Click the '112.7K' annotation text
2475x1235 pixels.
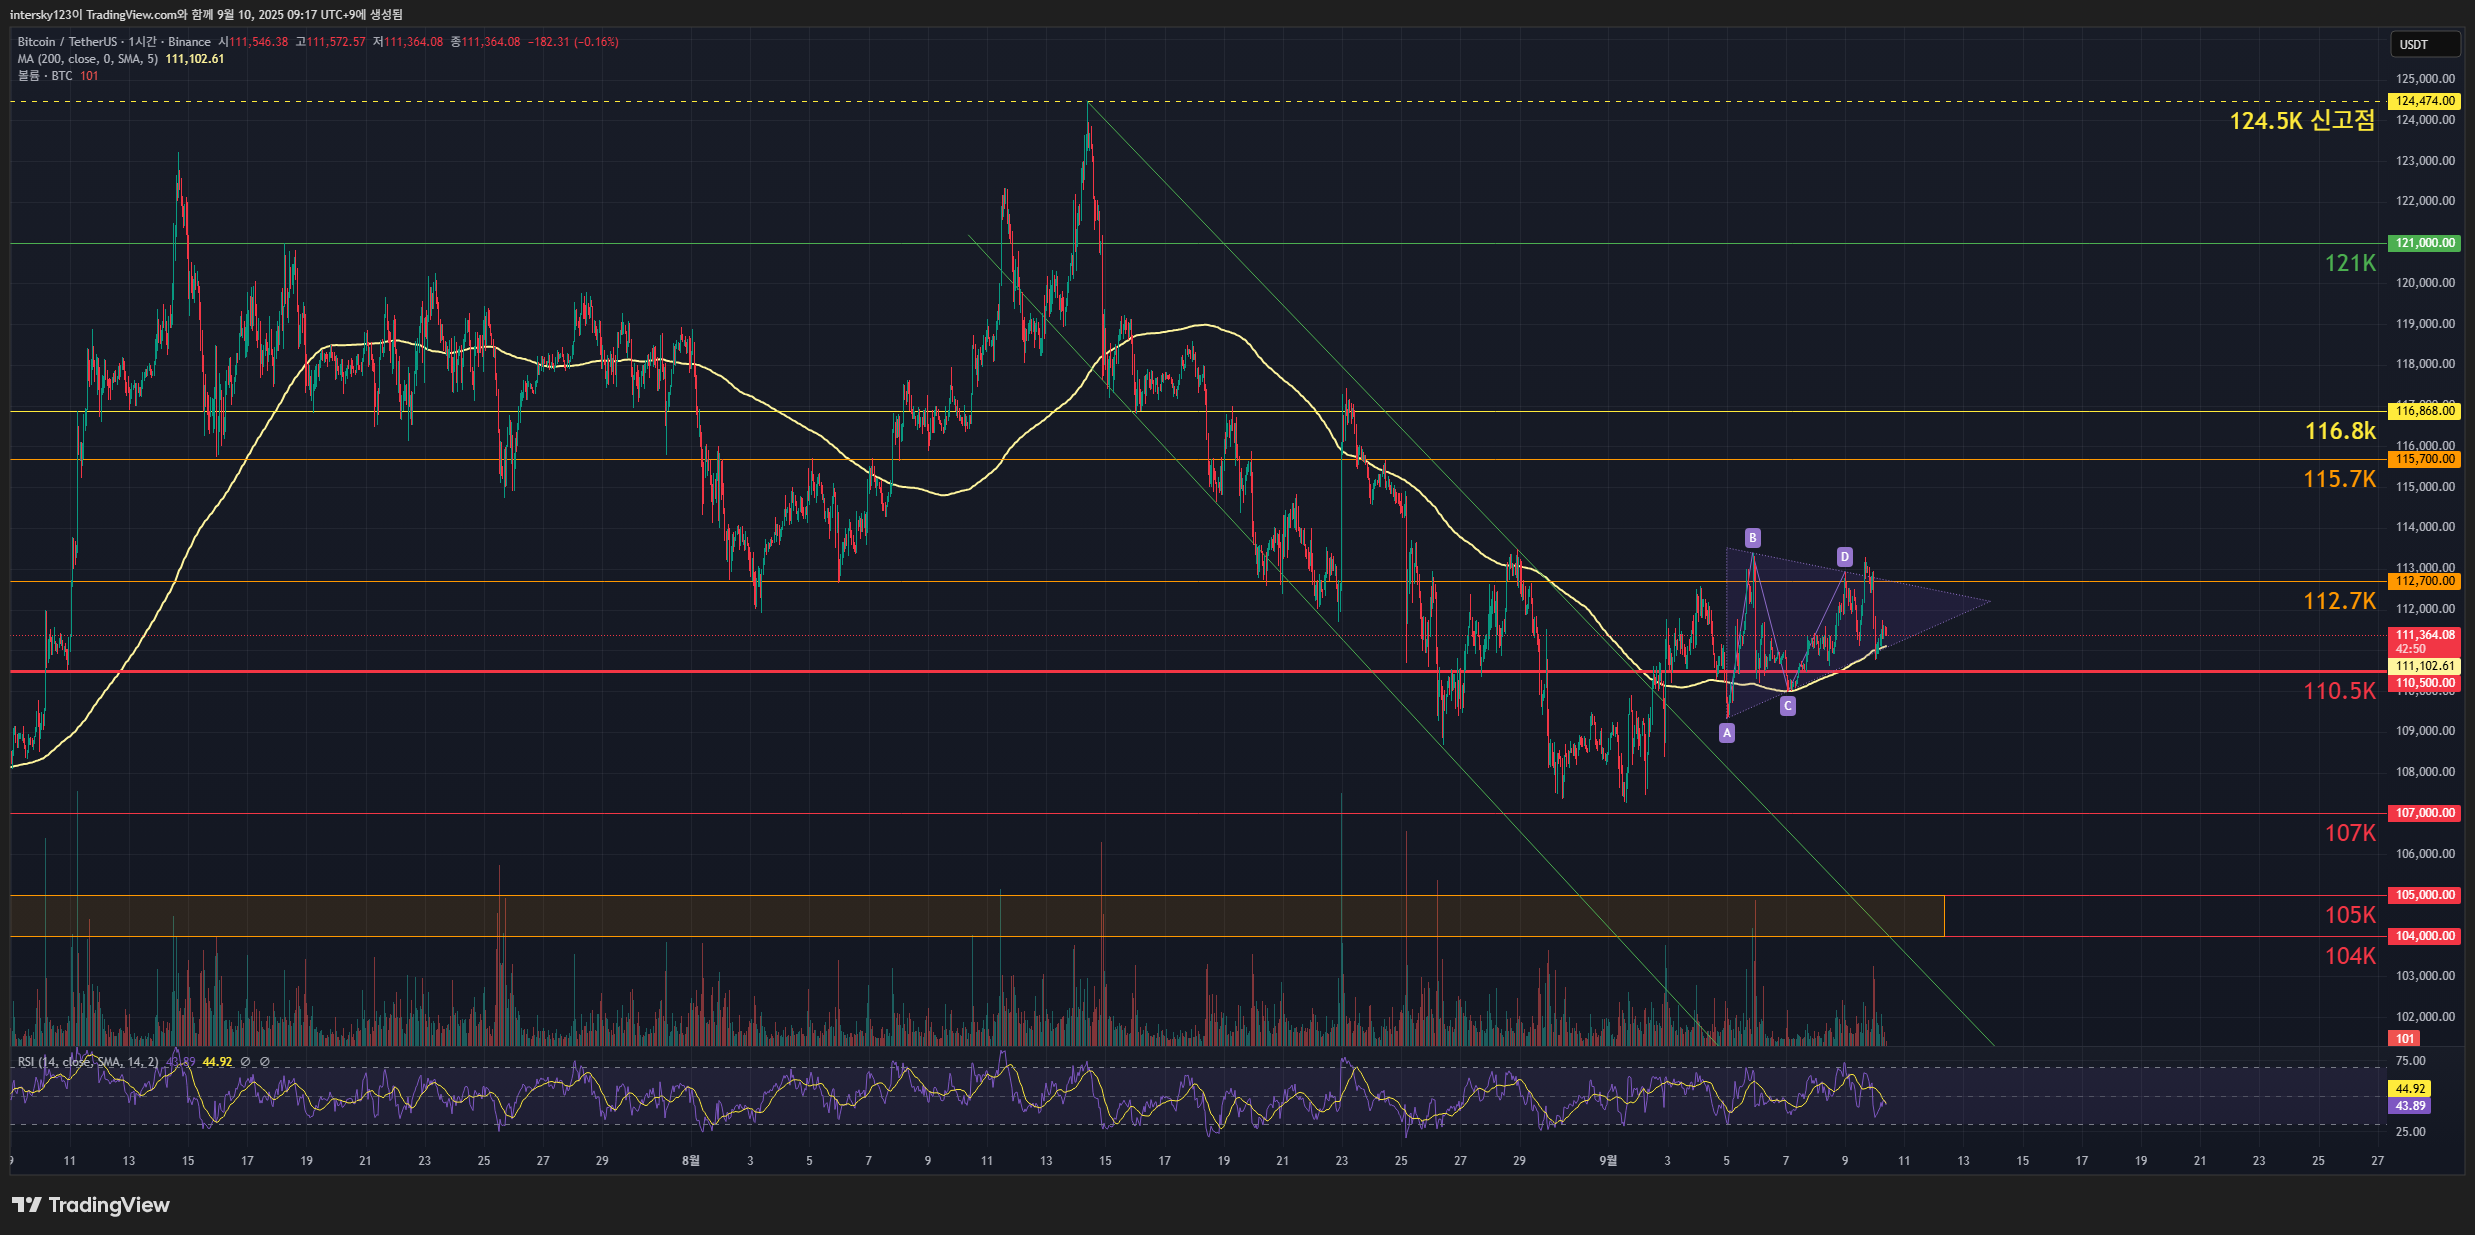point(2339,601)
